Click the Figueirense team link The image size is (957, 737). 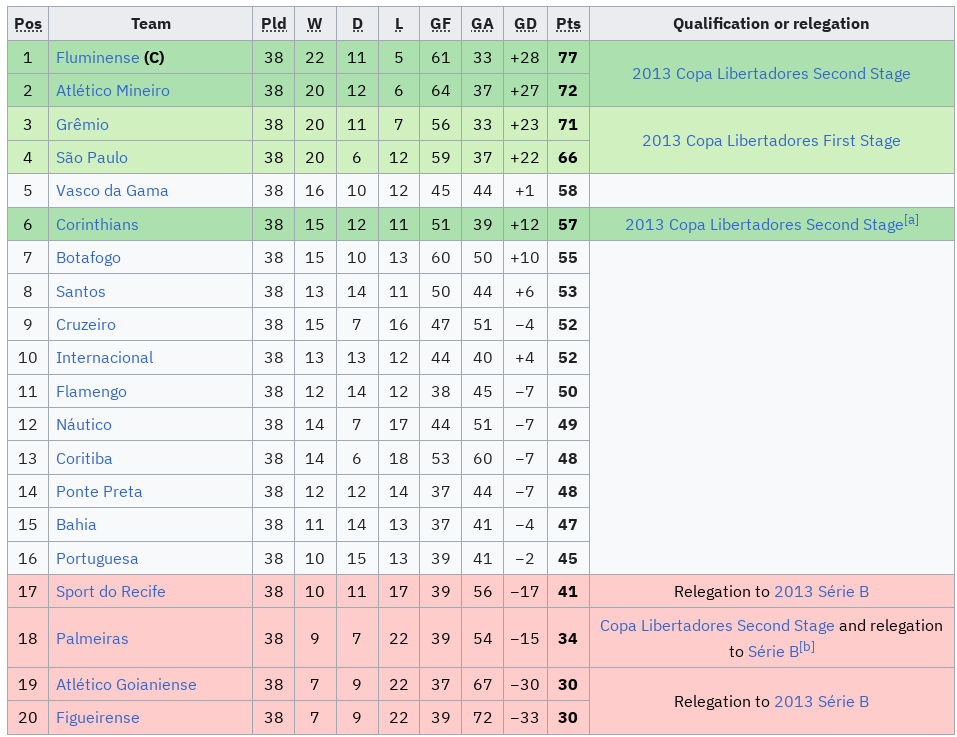coord(98,718)
